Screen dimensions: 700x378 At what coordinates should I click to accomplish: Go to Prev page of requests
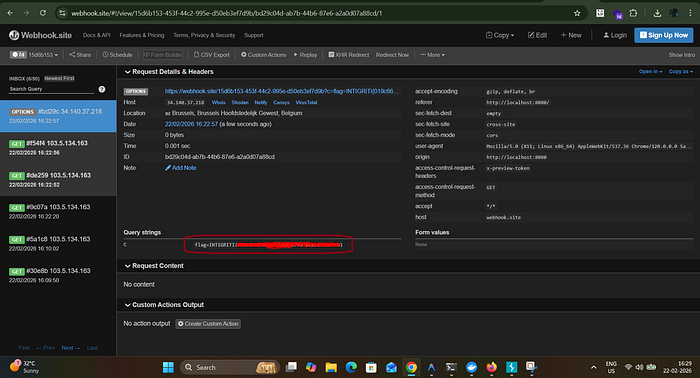[x=46, y=348]
